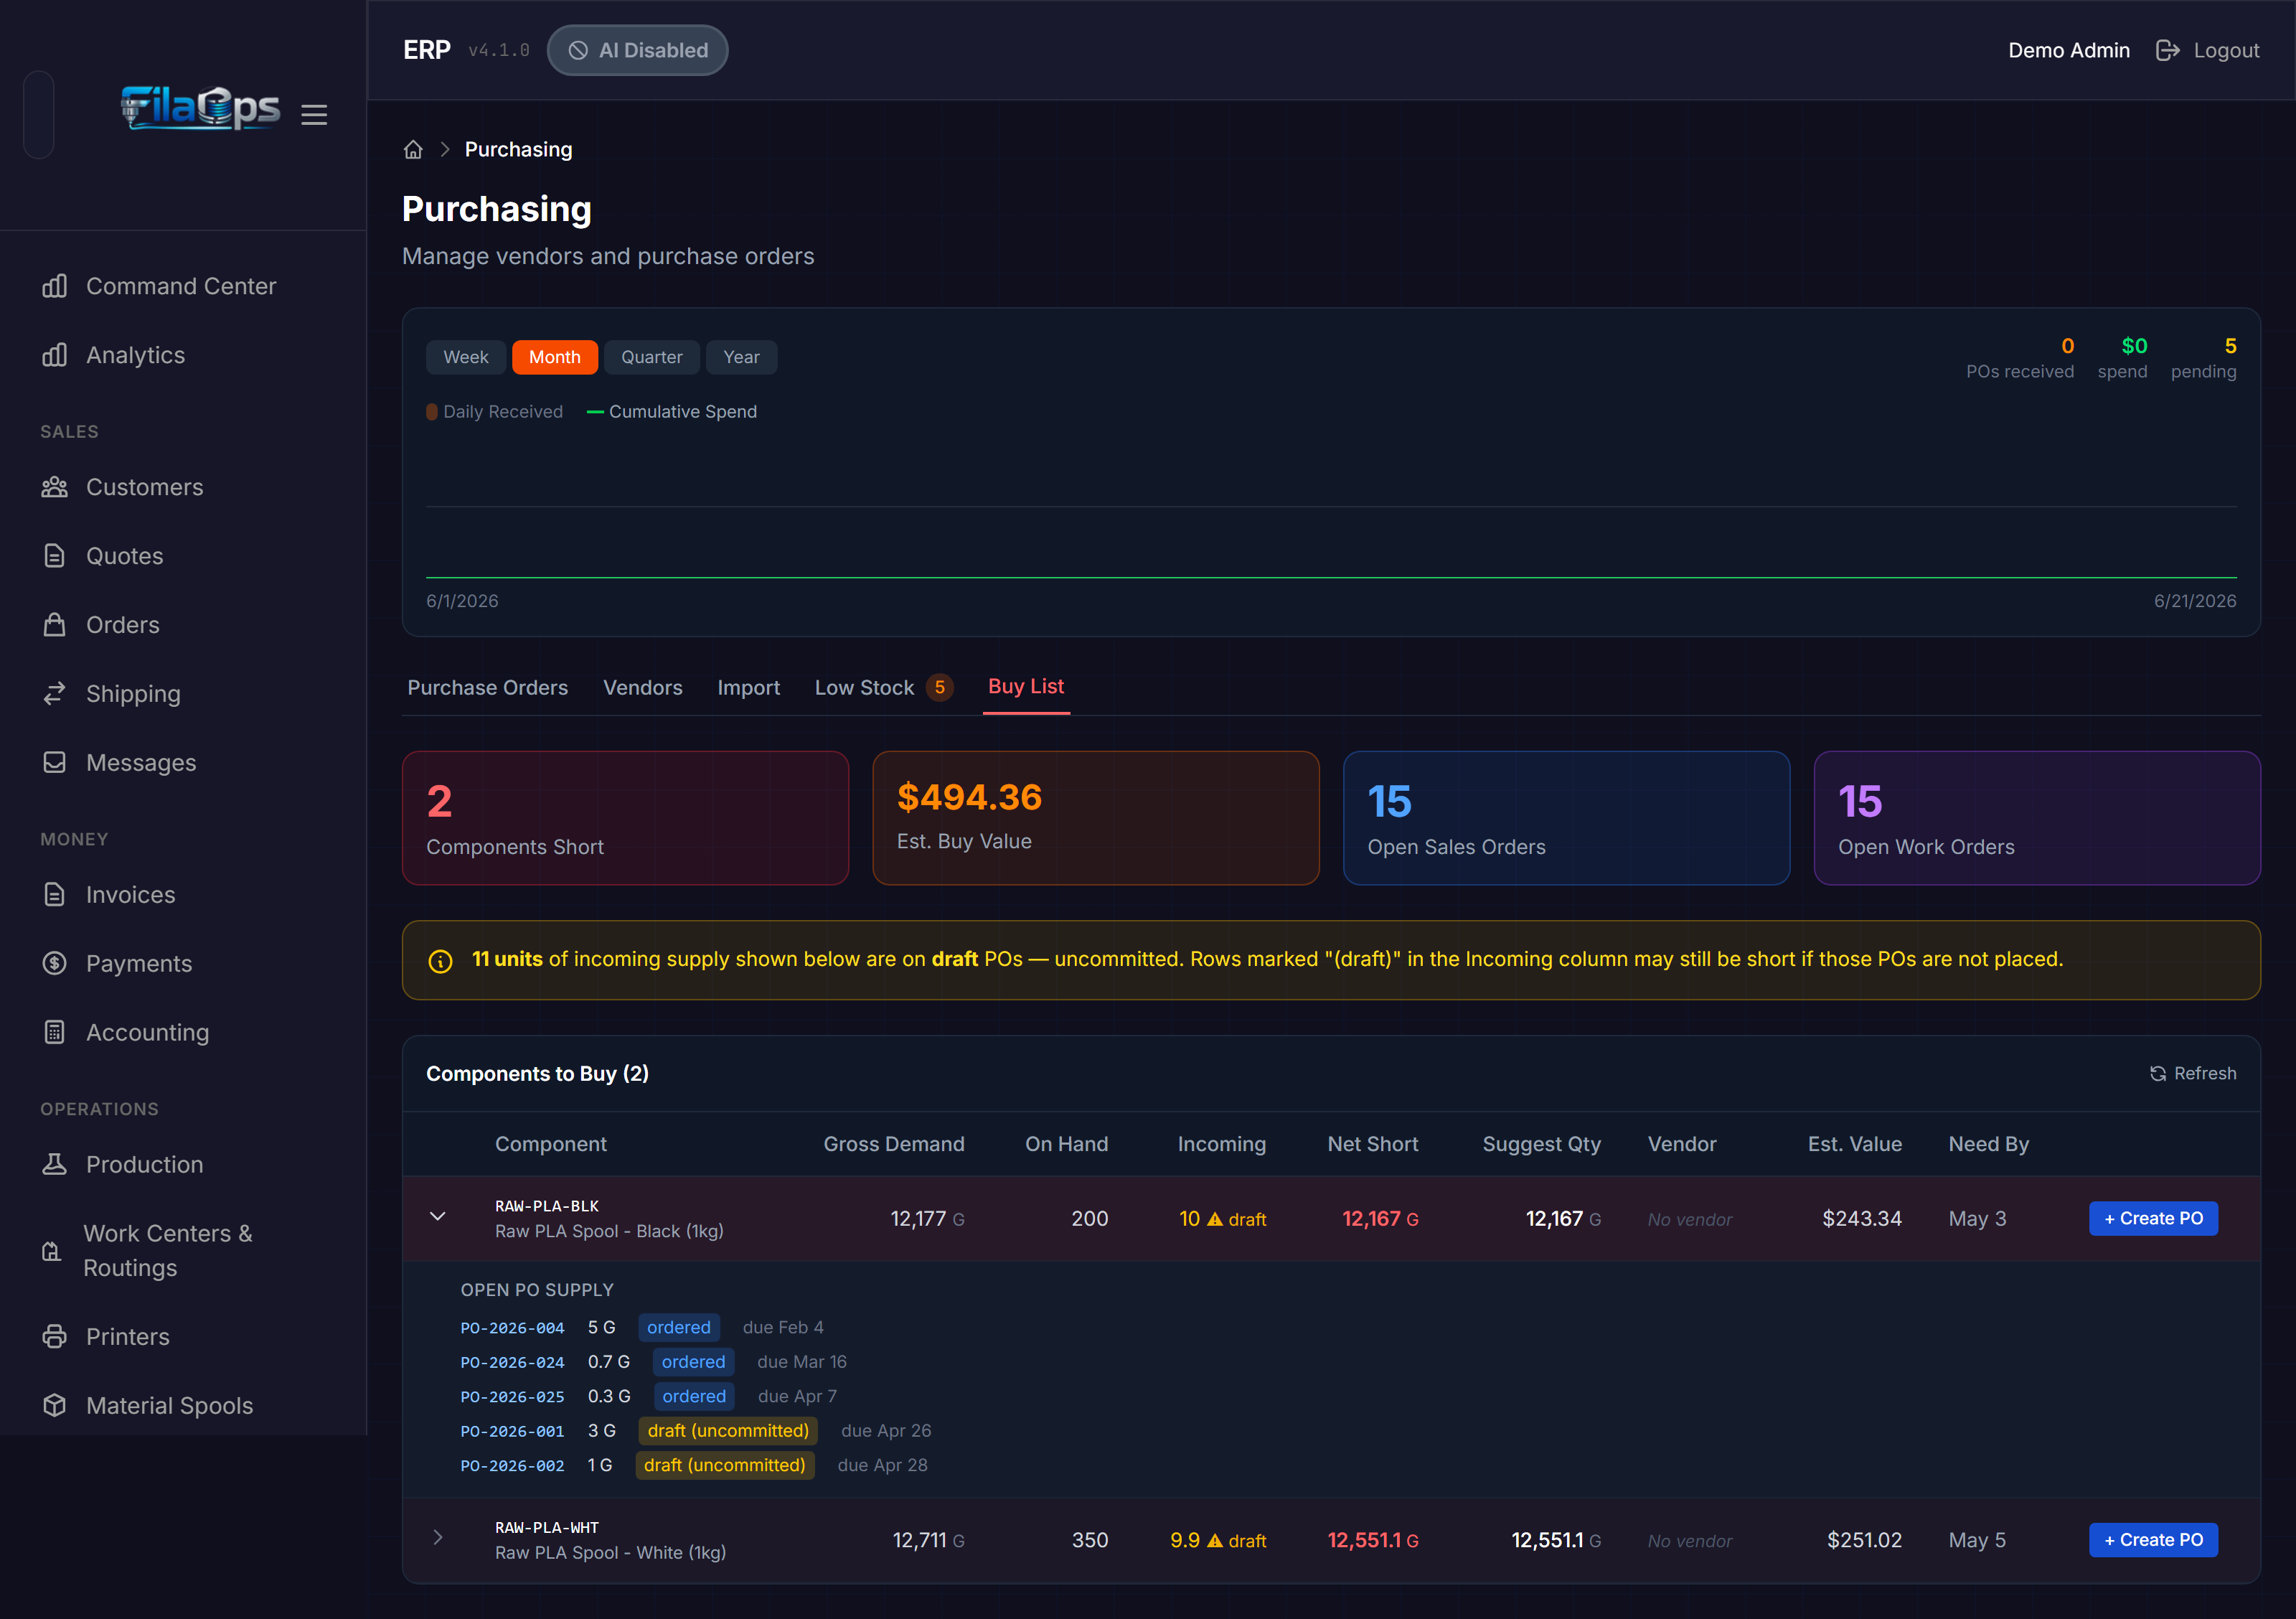Click the FilaOps logo
The width and height of the screenshot is (2296, 1619).
[x=201, y=108]
